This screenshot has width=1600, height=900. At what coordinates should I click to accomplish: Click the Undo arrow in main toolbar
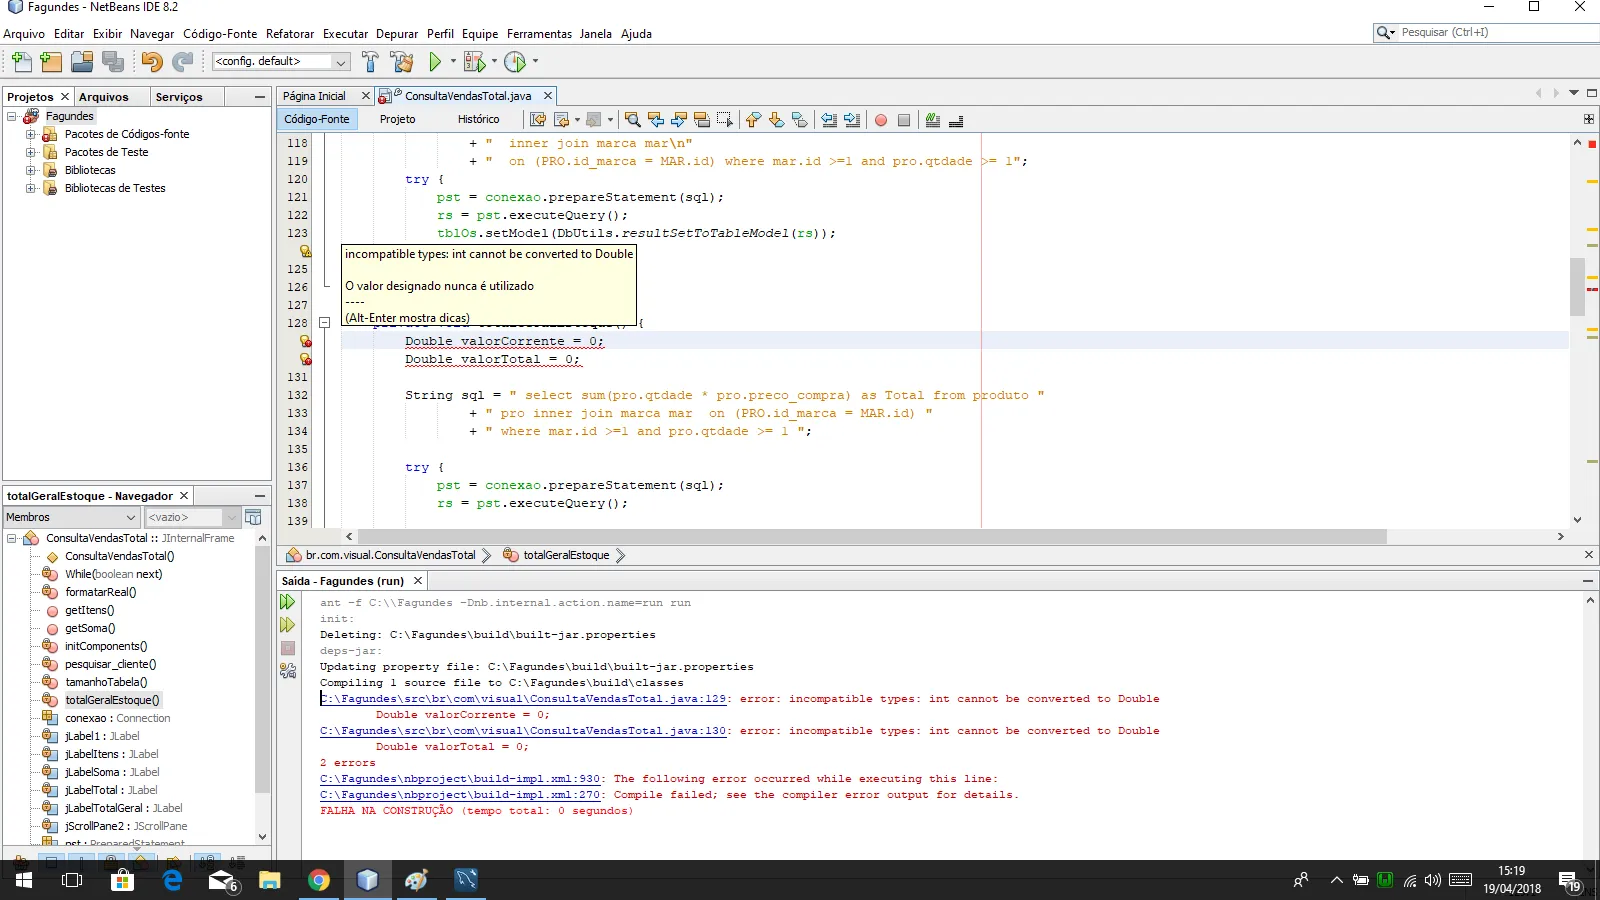pyautogui.click(x=151, y=62)
